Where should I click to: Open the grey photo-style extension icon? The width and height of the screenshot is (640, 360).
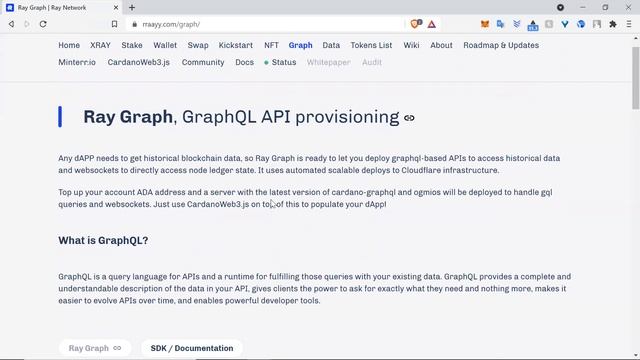coord(597,24)
